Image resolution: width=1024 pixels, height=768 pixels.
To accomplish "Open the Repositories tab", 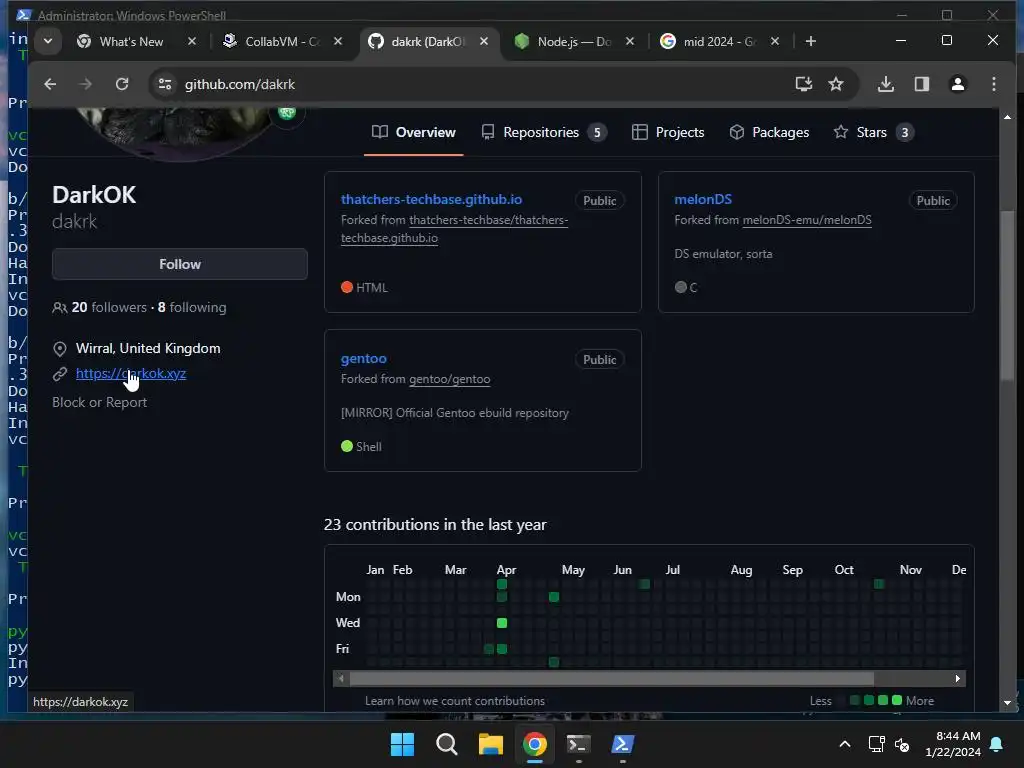I will click(x=543, y=133).
